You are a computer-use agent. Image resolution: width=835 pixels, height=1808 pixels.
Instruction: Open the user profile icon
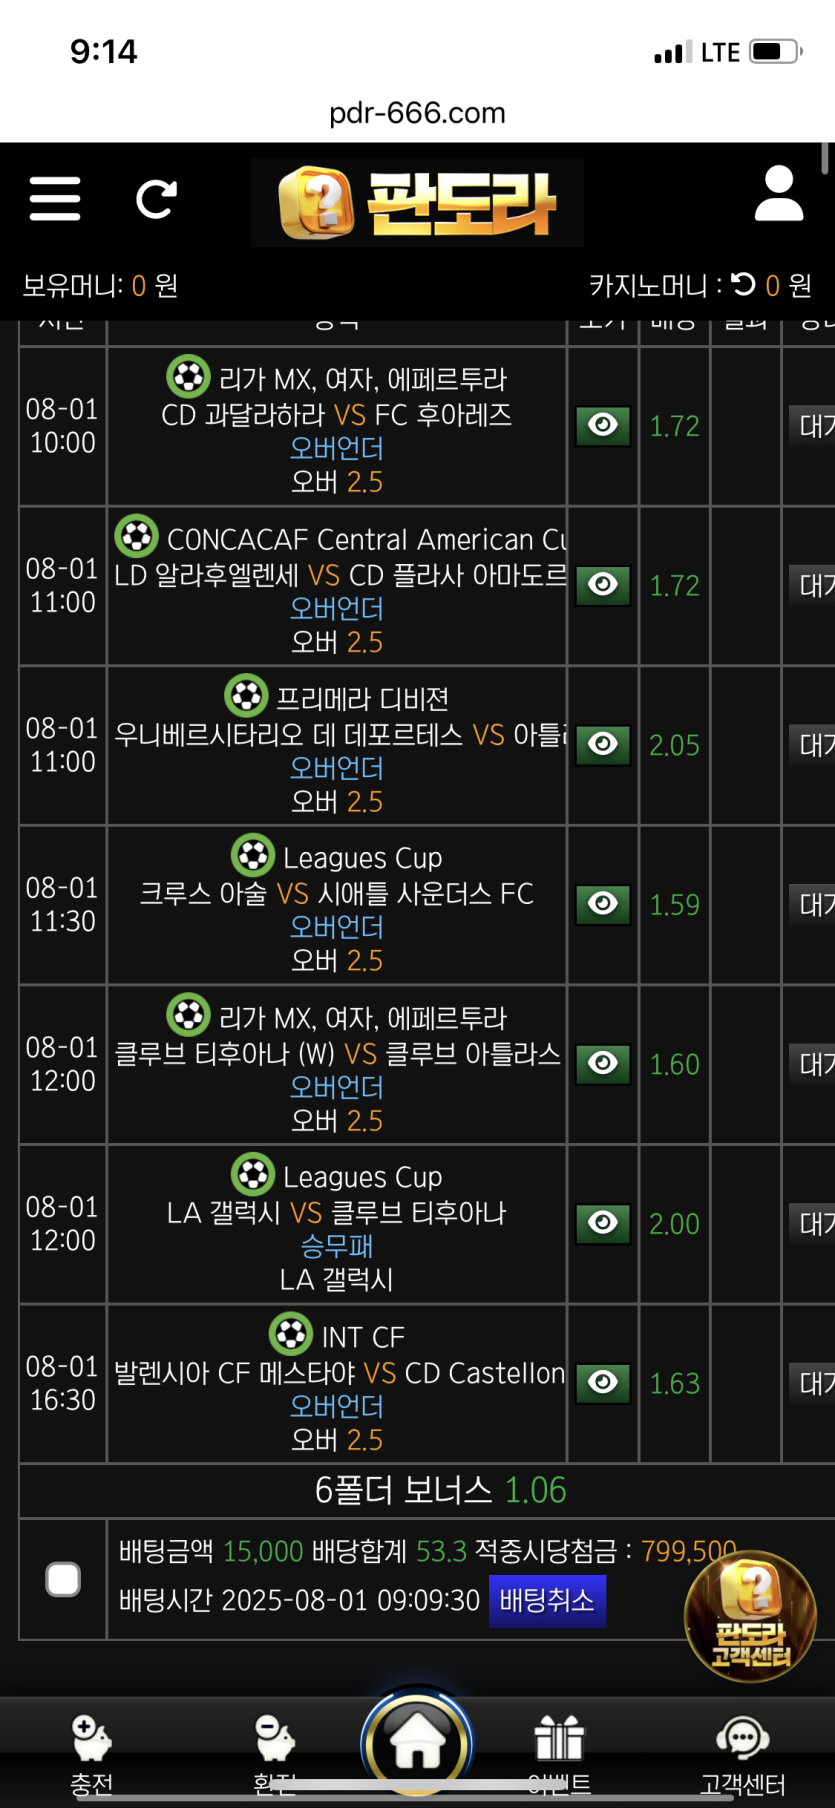[x=778, y=194]
